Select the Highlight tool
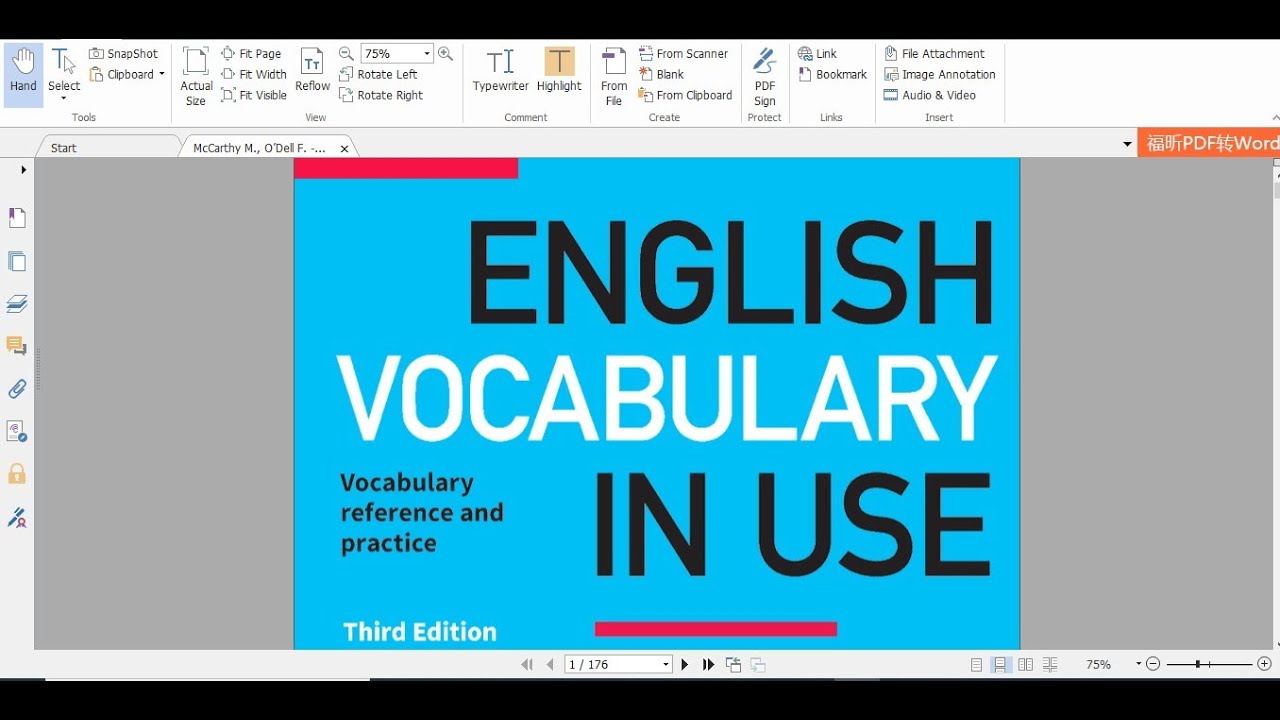This screenshot has height=720, width=1280. pyautogui.click(x=559, y=70)
